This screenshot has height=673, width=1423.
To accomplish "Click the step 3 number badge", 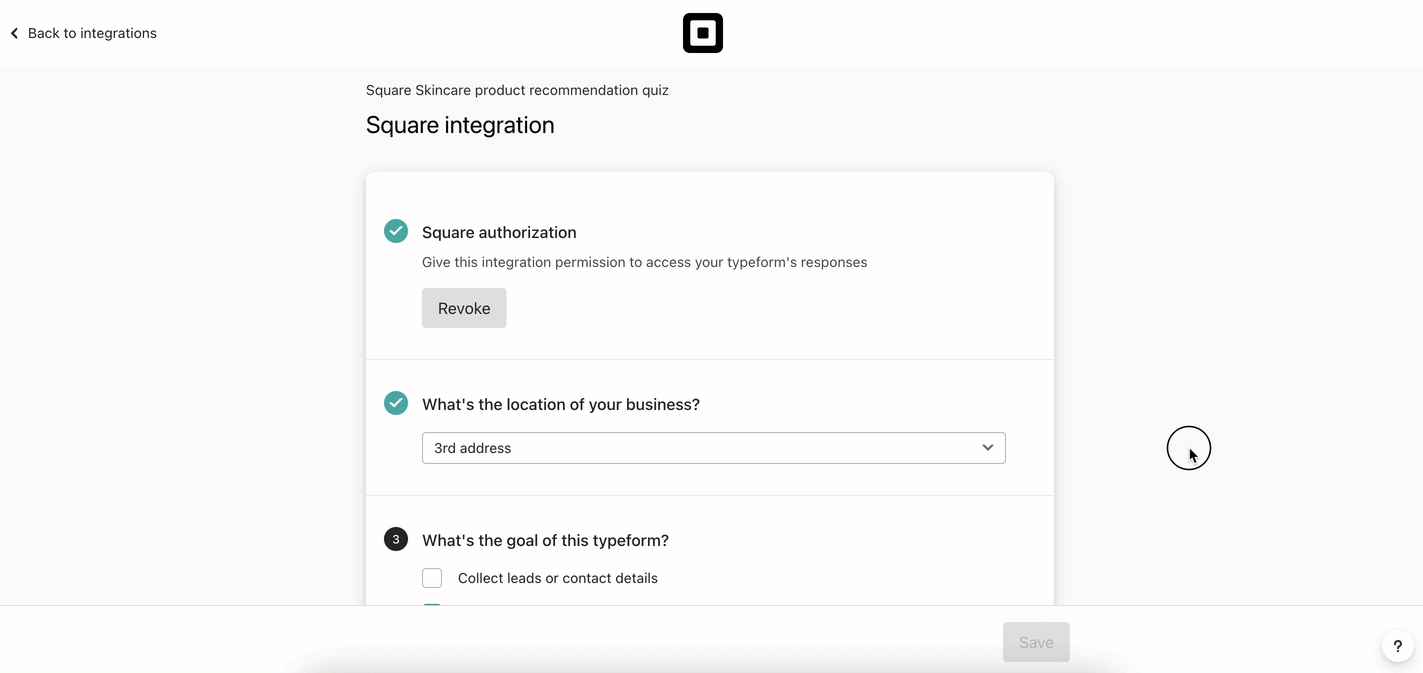I will click(396, 539).
